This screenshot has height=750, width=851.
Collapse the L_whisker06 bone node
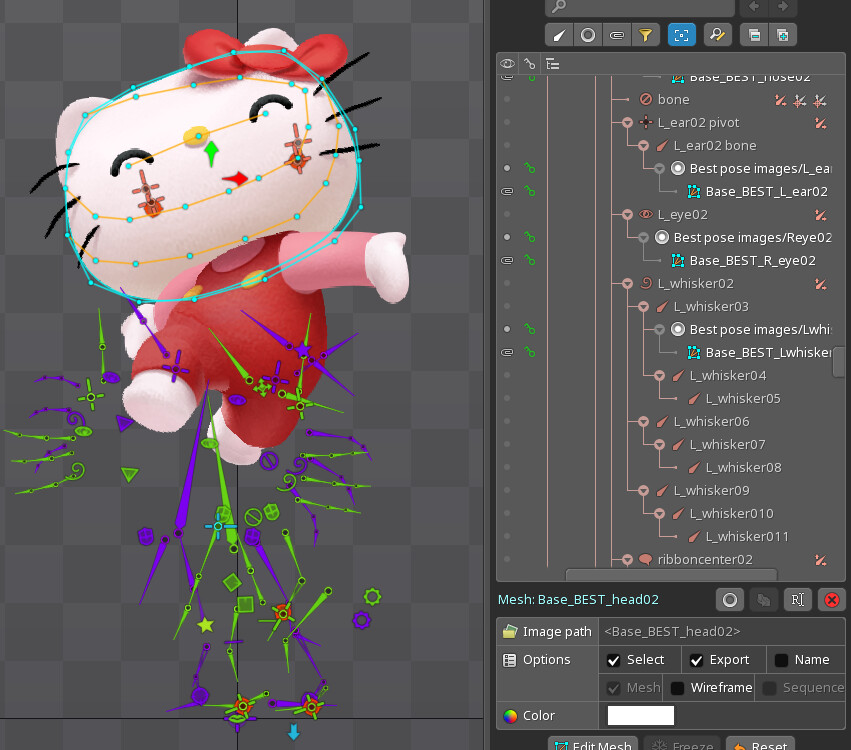click(x=644, y=422)
